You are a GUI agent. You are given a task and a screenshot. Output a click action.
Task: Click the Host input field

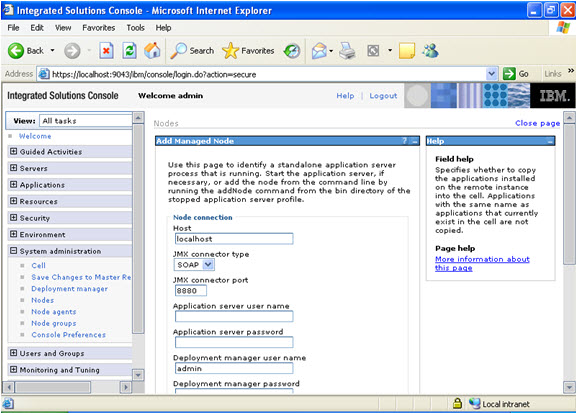tap(234, 239)
